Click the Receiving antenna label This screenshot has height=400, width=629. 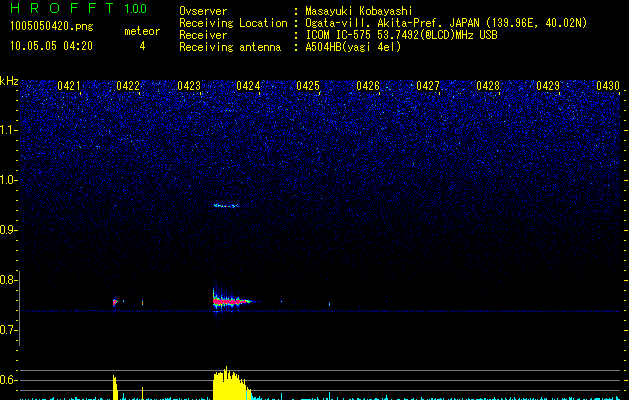tap(230, 47)
